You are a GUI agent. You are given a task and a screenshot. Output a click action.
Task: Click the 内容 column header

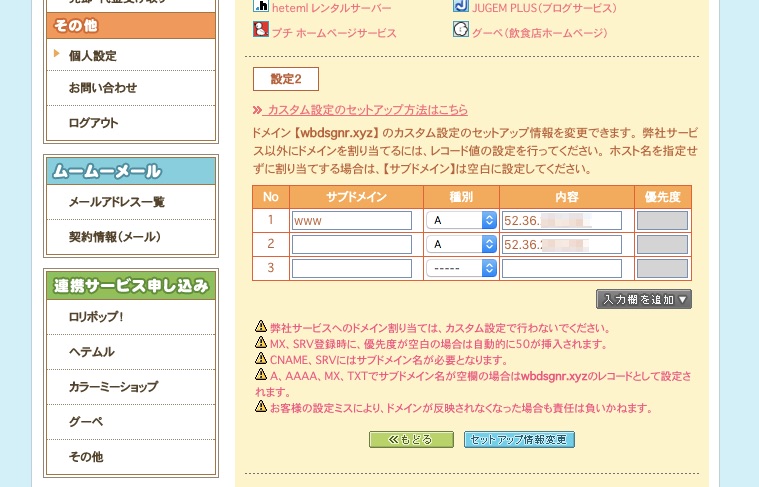tap(567, 197)
